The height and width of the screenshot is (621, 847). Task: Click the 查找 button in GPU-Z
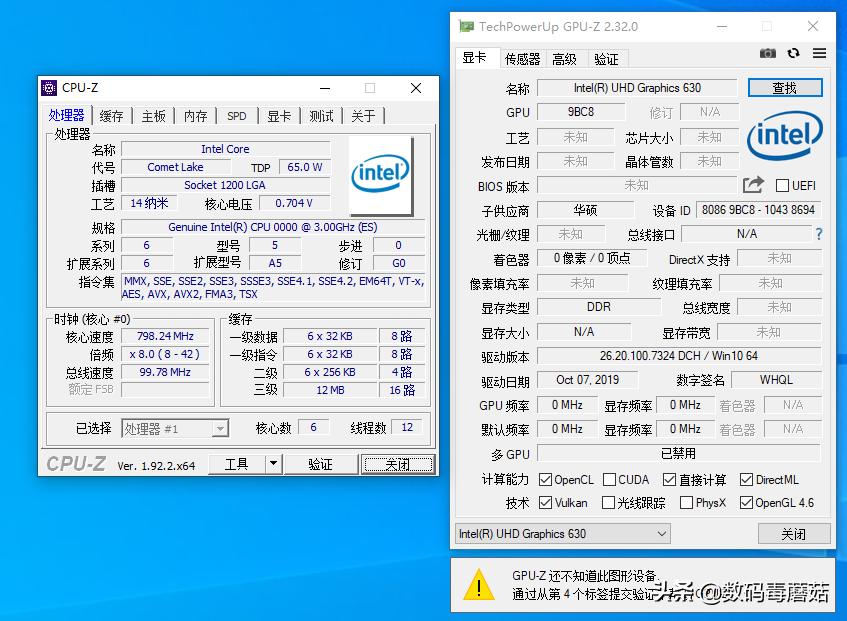click(x=785, y=87)
